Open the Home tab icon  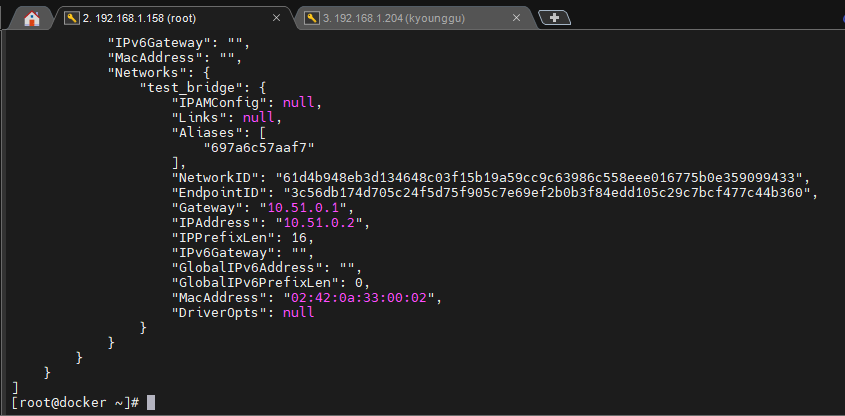coord(32,19)
